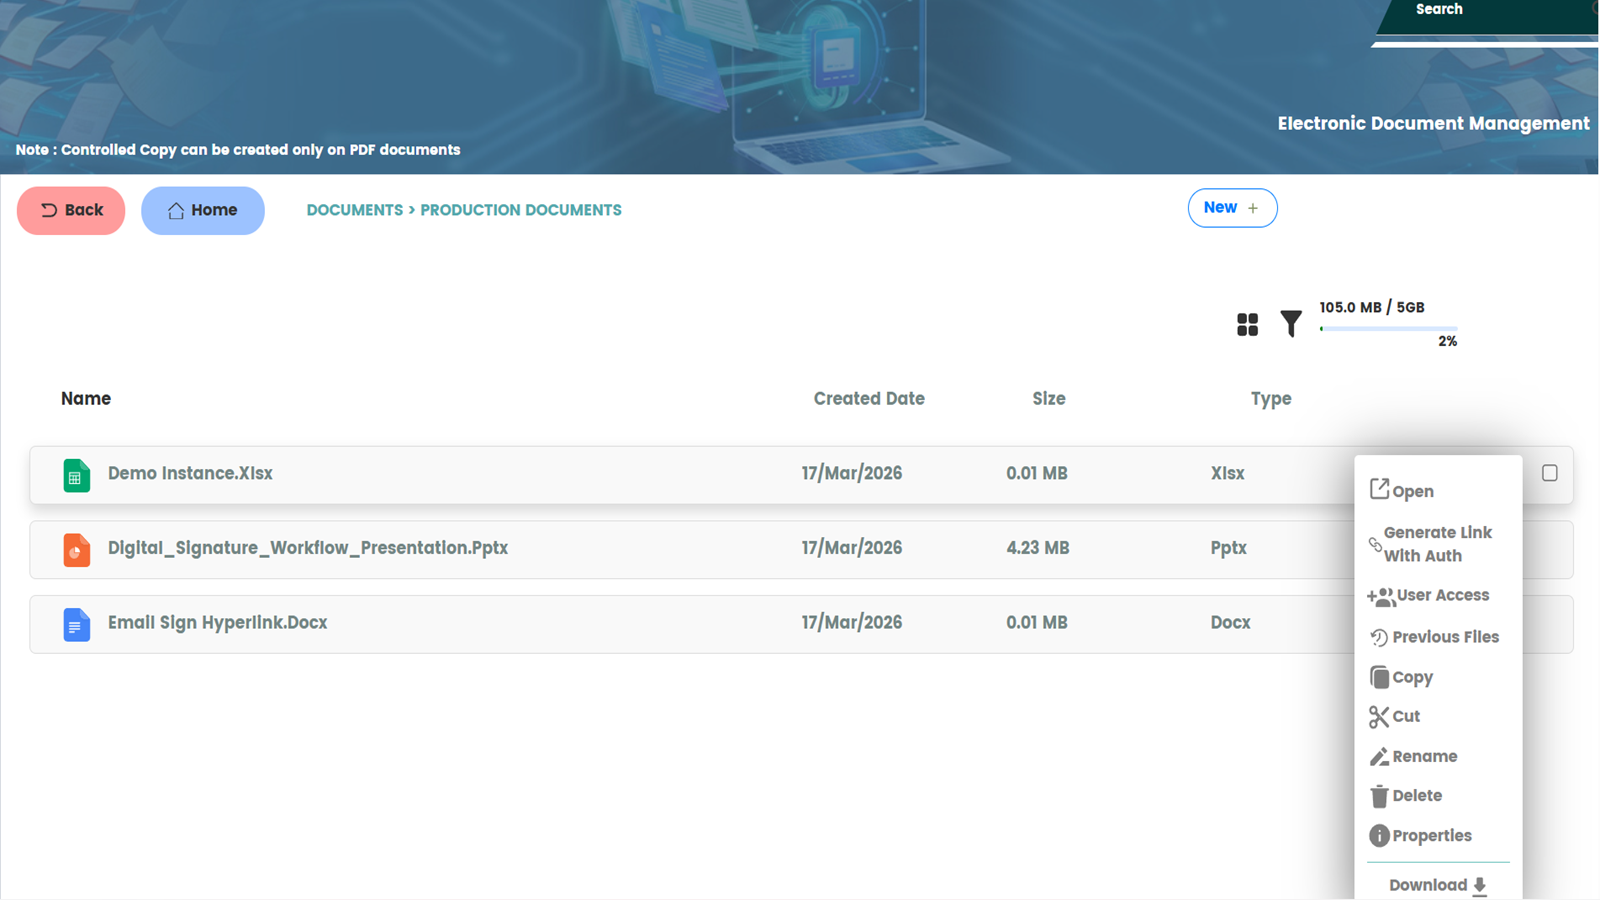The width and height of the screenshot is (1600, 900).
Task: Select Generate Link With Auth option
Action: coord(1437,544)
